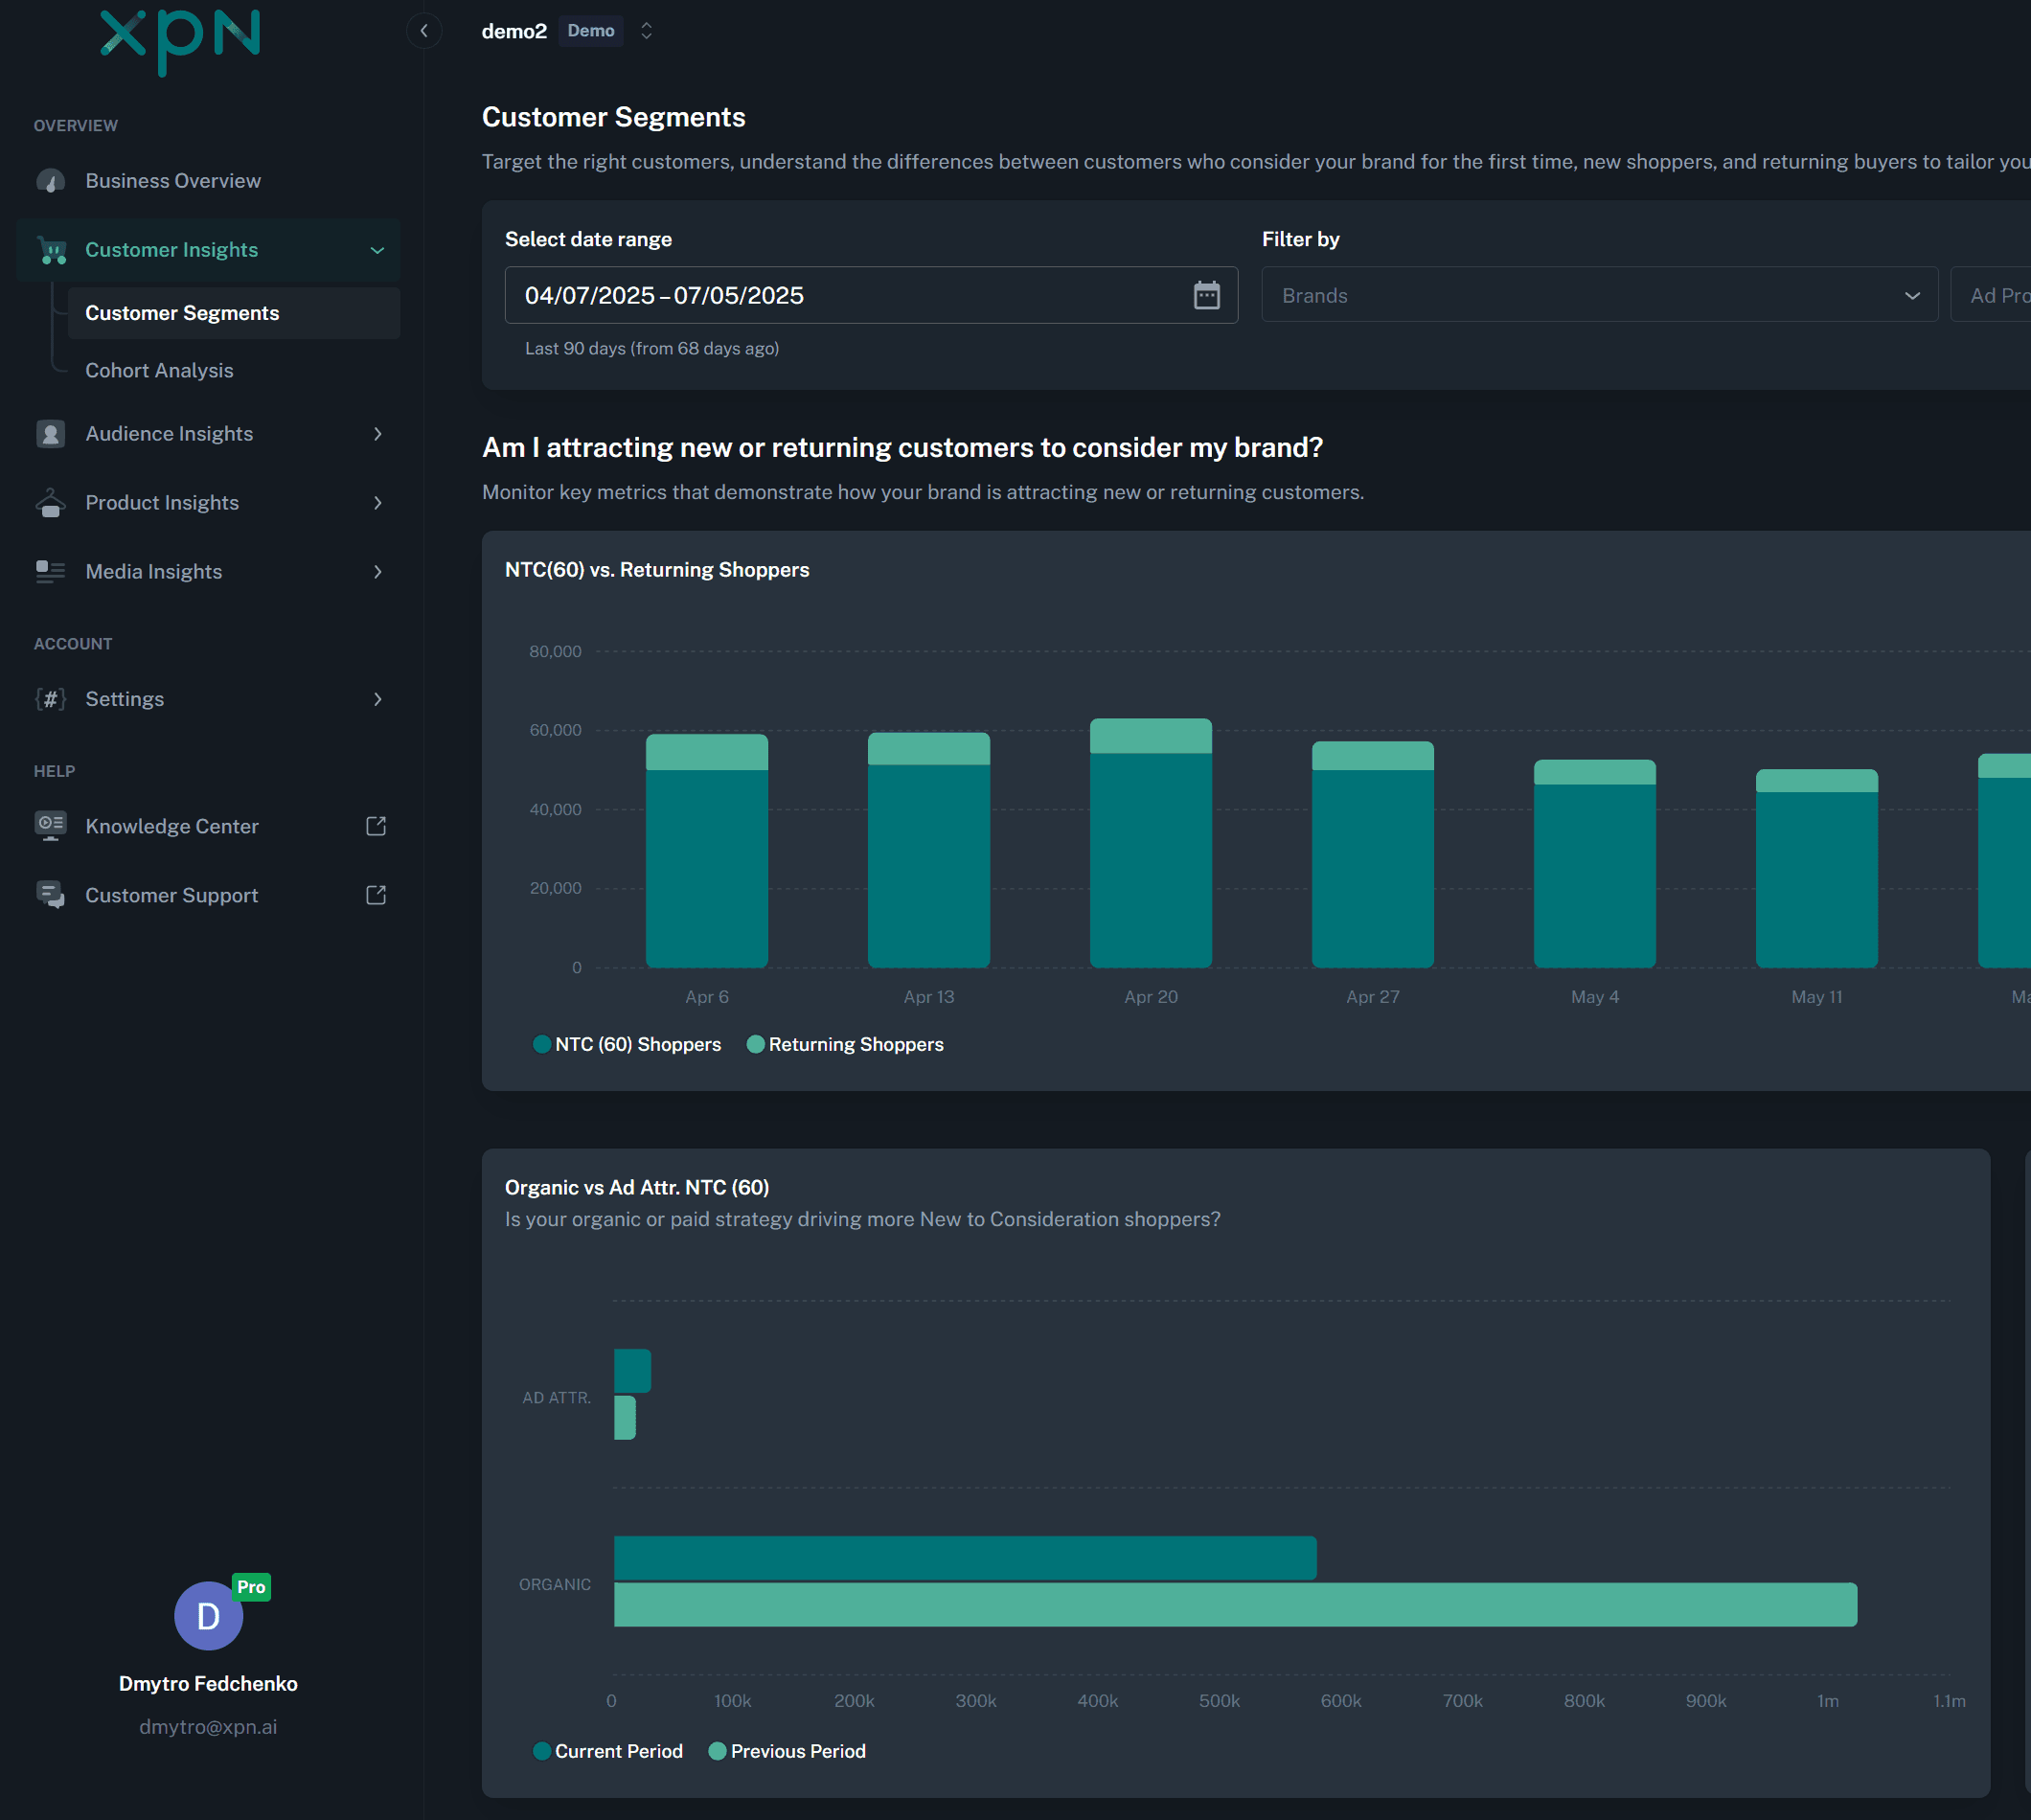Open Customer Support via its chat icon
Image resolution: width=2031 pixels, height=1820 pixels.
(x=50, y=894)
